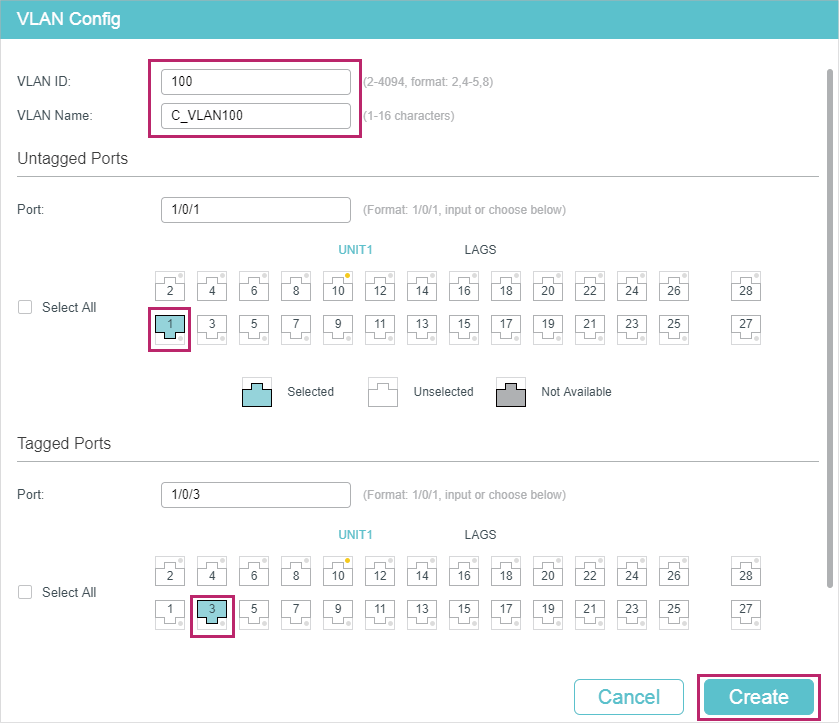The image size is (839, 723).
Task: Switch to UNIT1 tab in Untagged Ports
Action: (355, 250)
